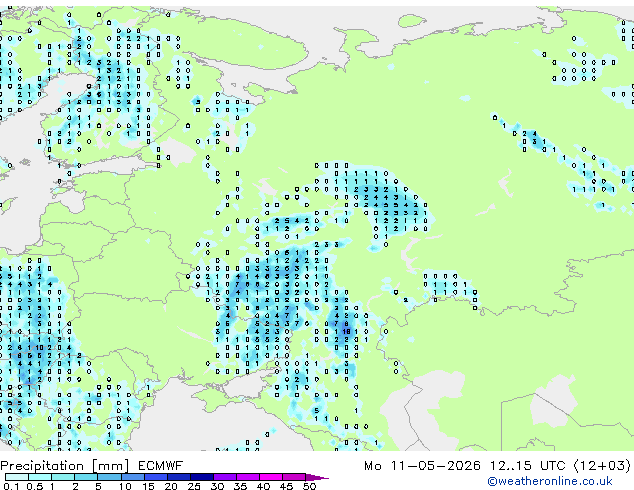Click the 30–35 mm purple swatch

pos(224,477)
